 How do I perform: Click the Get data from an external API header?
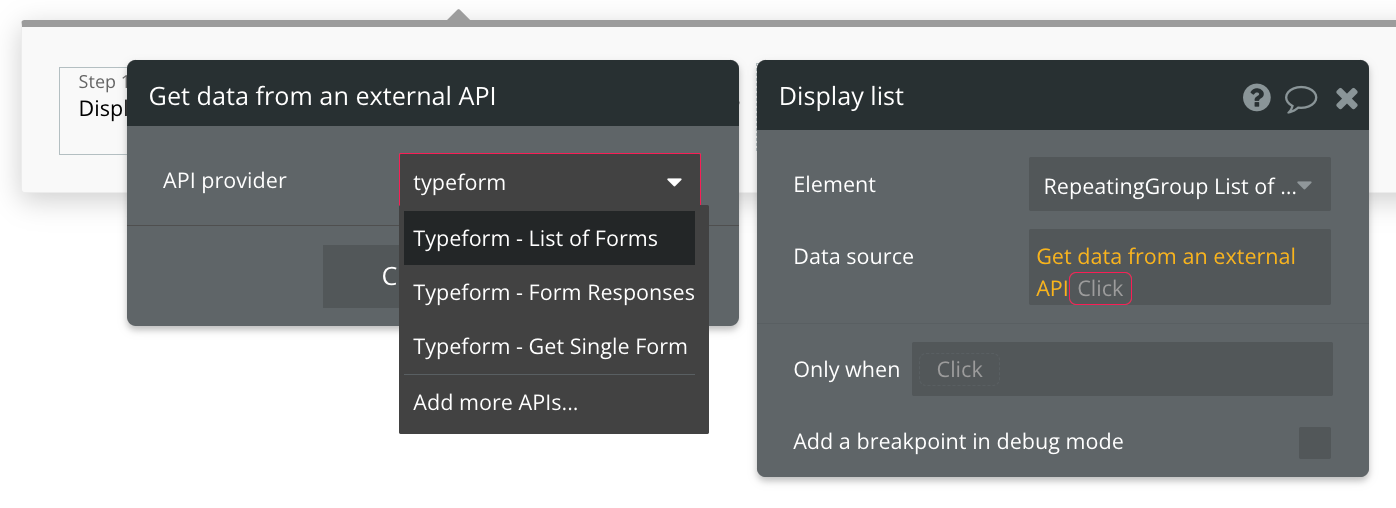click(322, 96)
